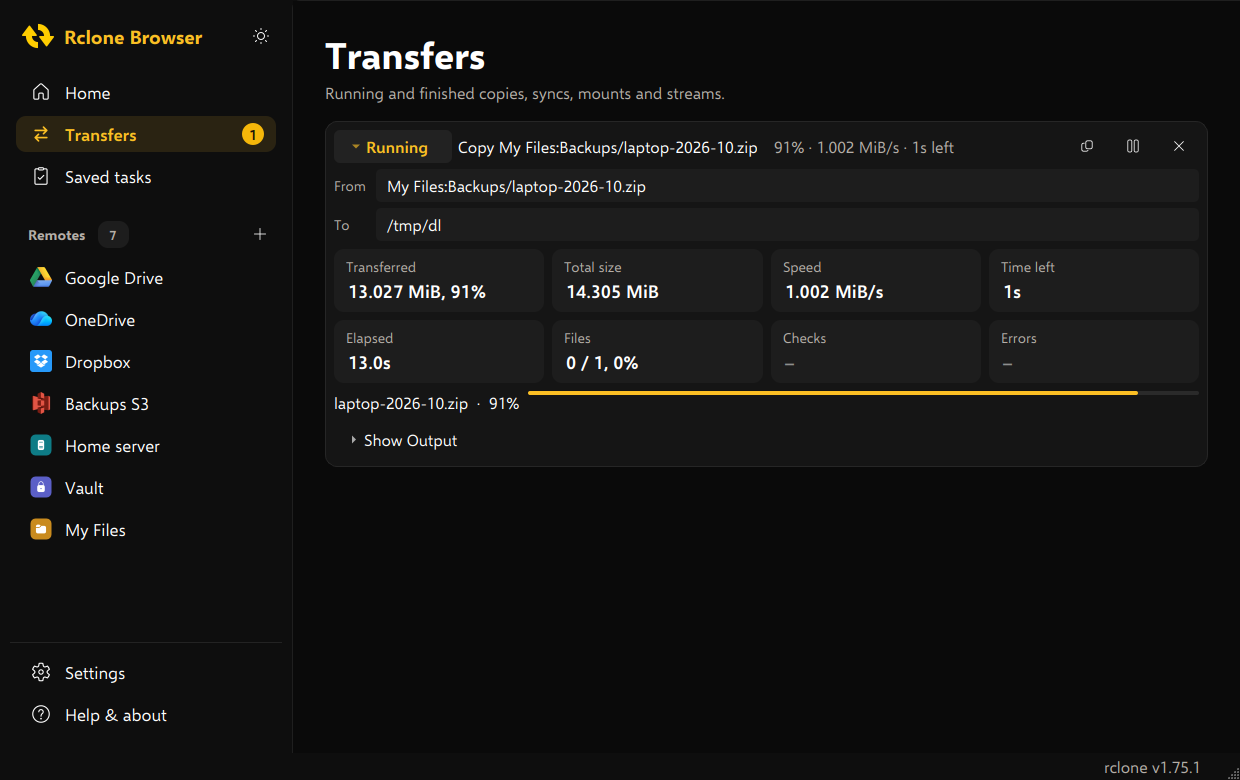1240x780 pixels.
Task: Add a new remote with plus icon
Action: click(260, 234)
